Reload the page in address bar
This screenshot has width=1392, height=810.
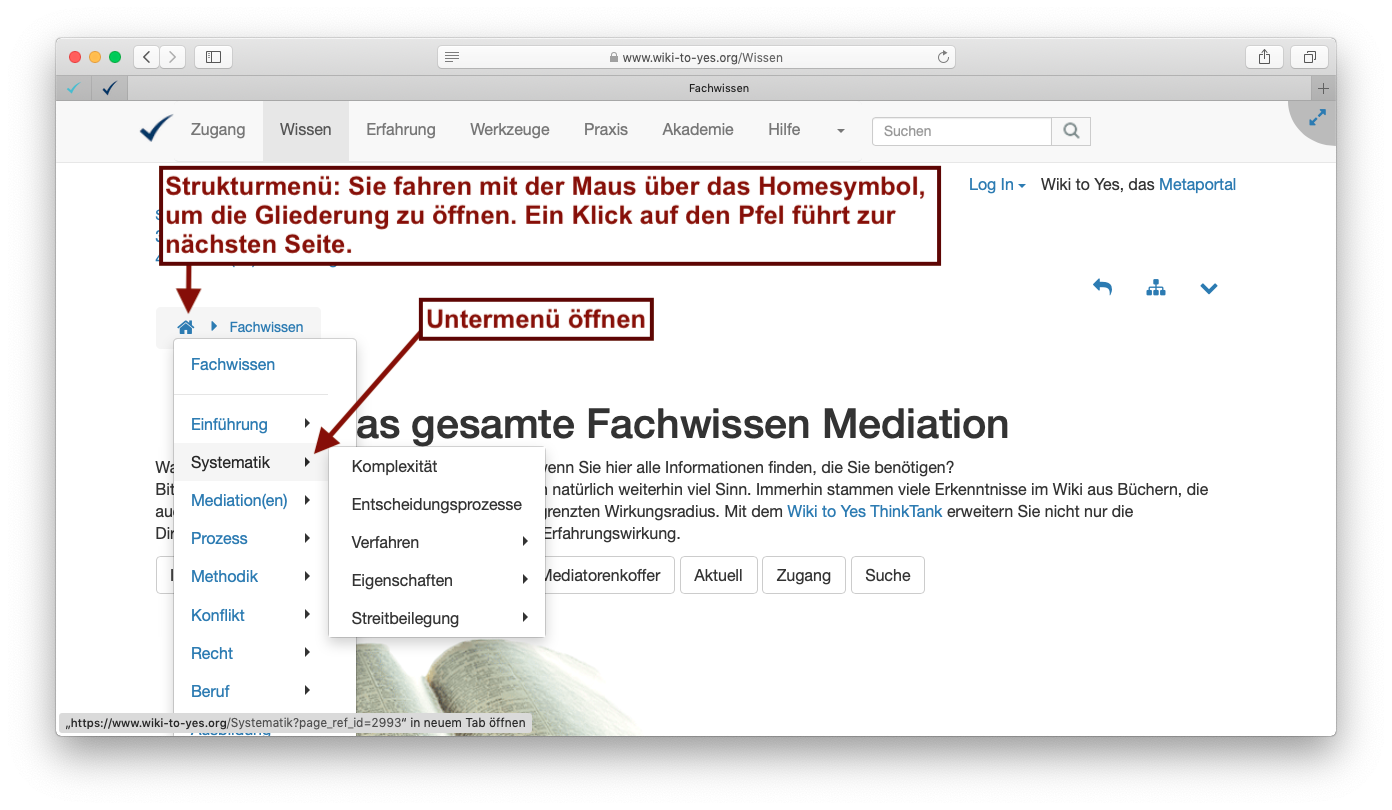pos(942,57)
